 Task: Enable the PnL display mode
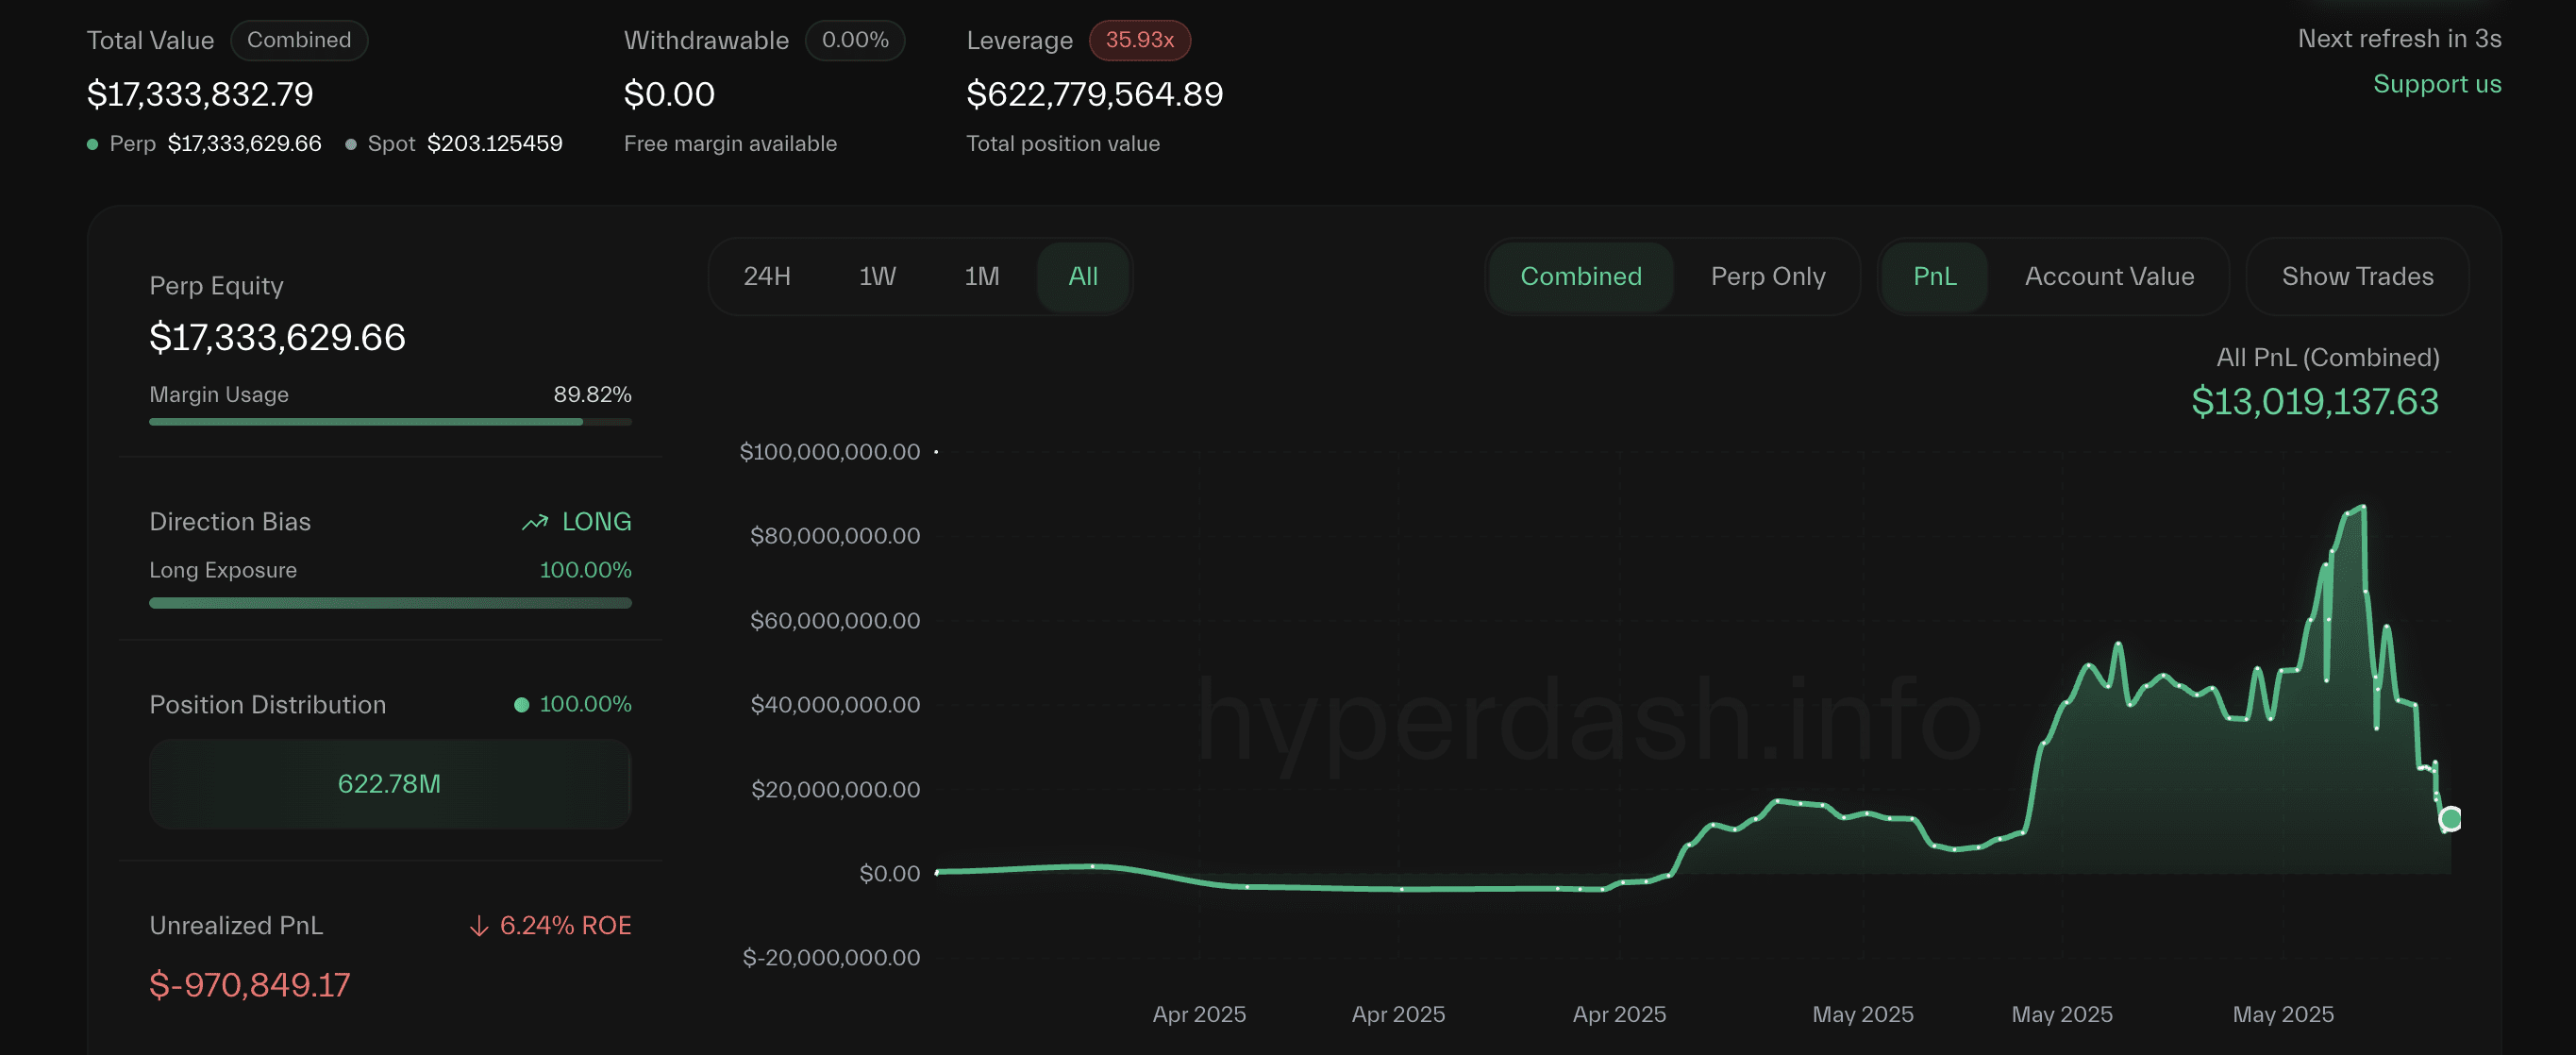[x=1933, y=276]
